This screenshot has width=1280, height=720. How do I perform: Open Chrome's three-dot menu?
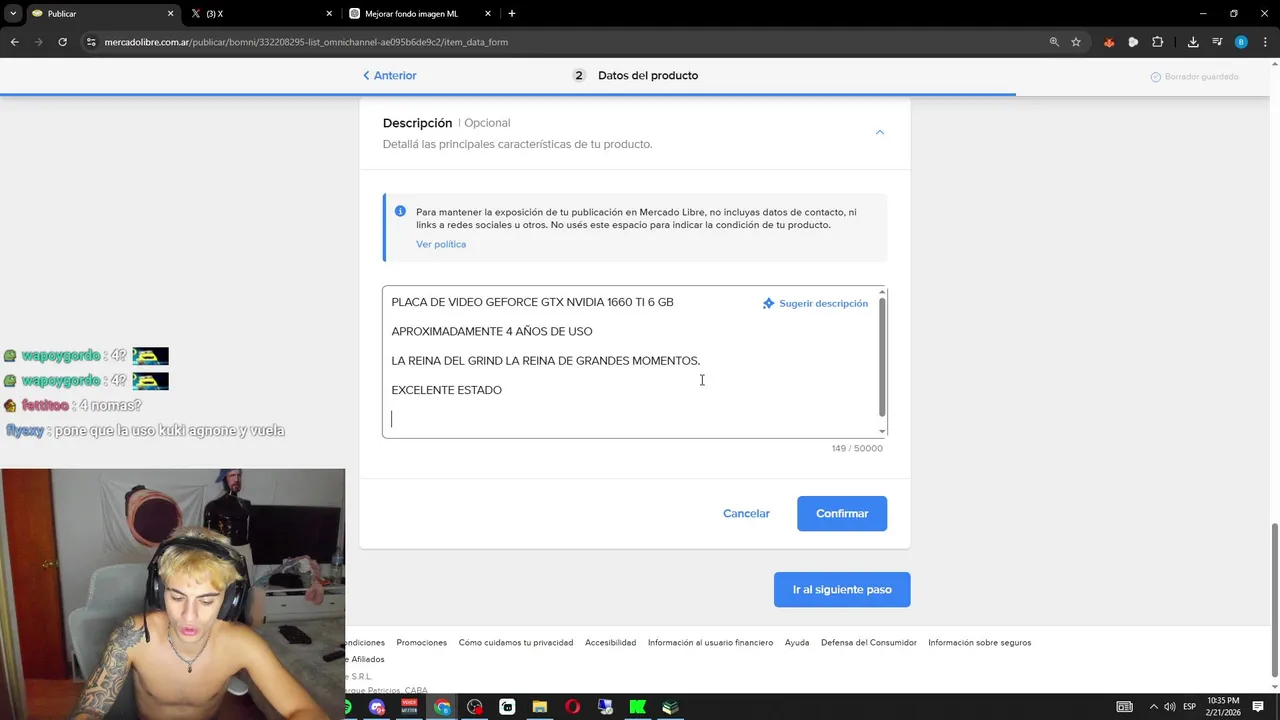point(1265,42)
